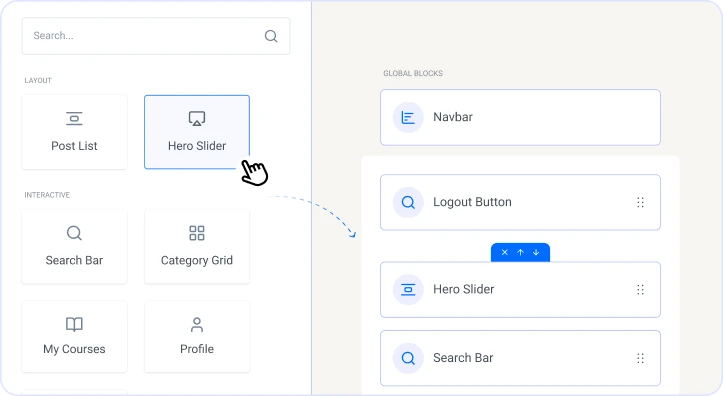This screenshot has height=396, width=723.
Task: Focus the Search... input field
Action: (x=156, y=36)
